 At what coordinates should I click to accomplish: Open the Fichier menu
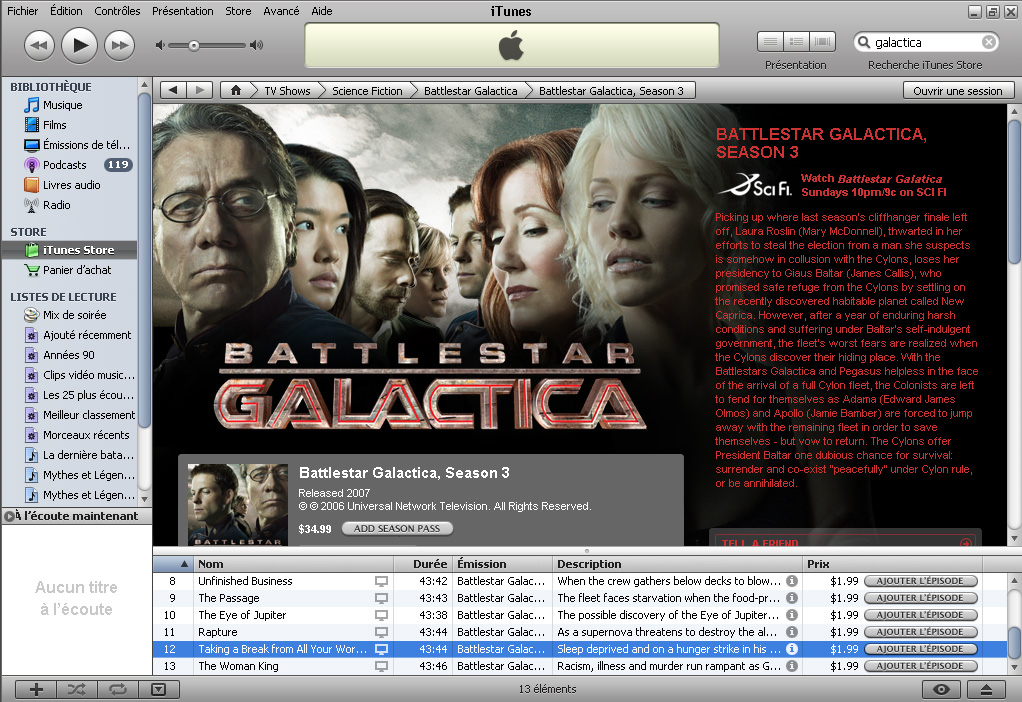coord(23,11)
